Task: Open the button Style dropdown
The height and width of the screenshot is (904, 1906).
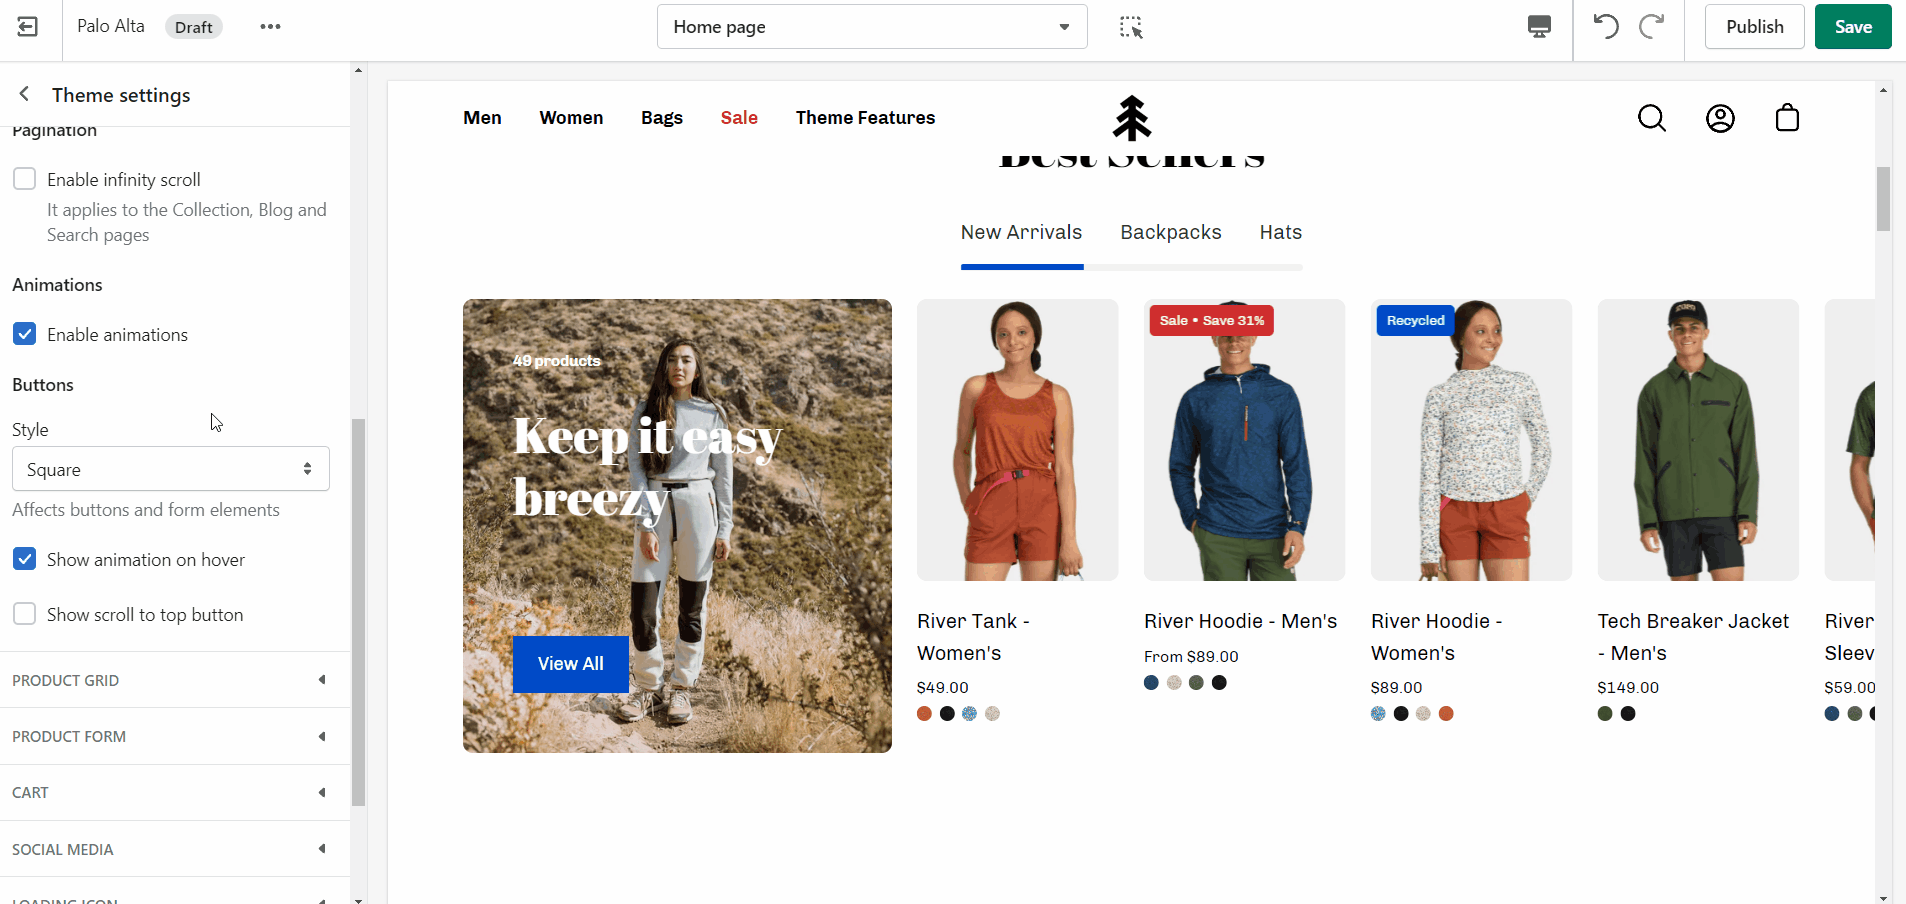Action: pos(170,469)
